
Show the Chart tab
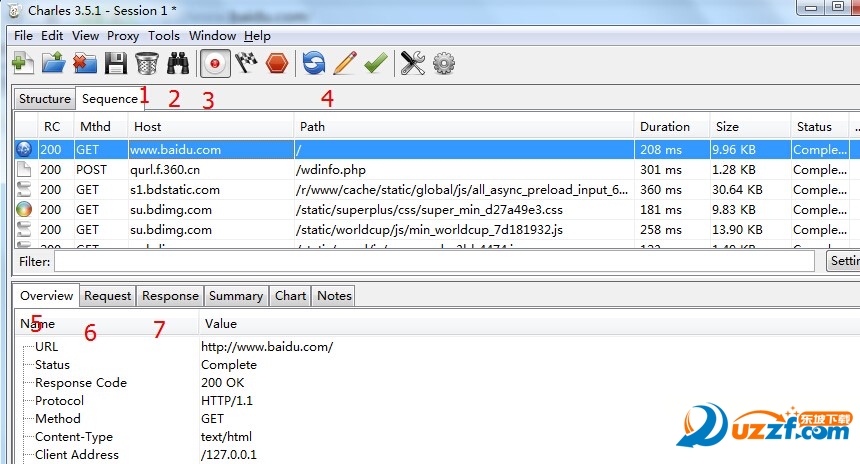click(290, 296)
